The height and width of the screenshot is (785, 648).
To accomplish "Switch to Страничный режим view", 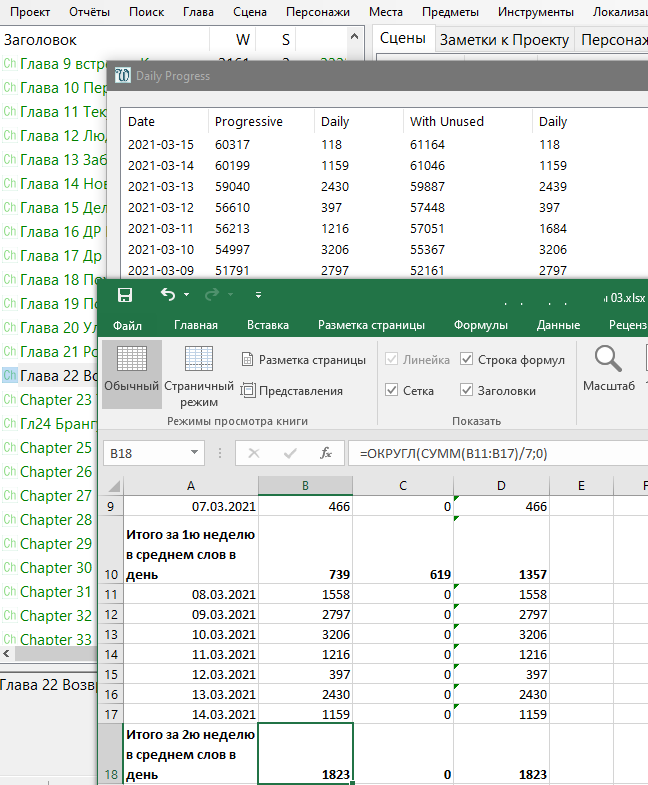I will (199, 374).
